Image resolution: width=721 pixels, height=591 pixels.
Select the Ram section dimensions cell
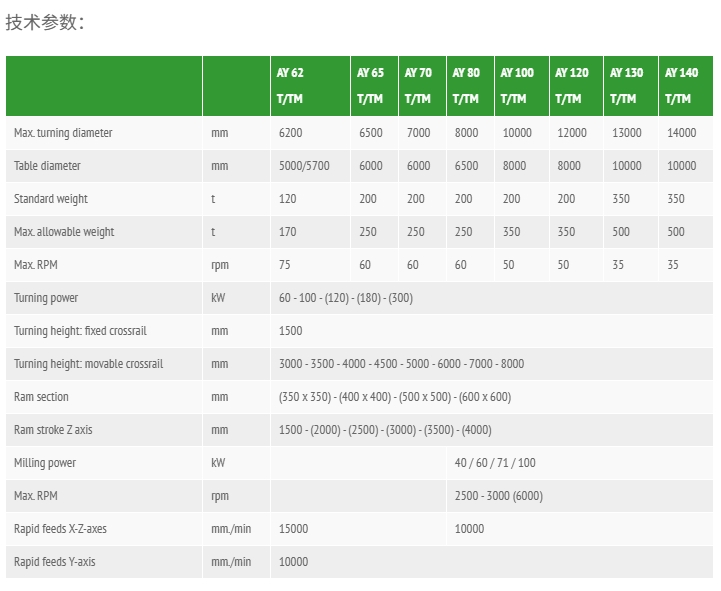[492, 396]
